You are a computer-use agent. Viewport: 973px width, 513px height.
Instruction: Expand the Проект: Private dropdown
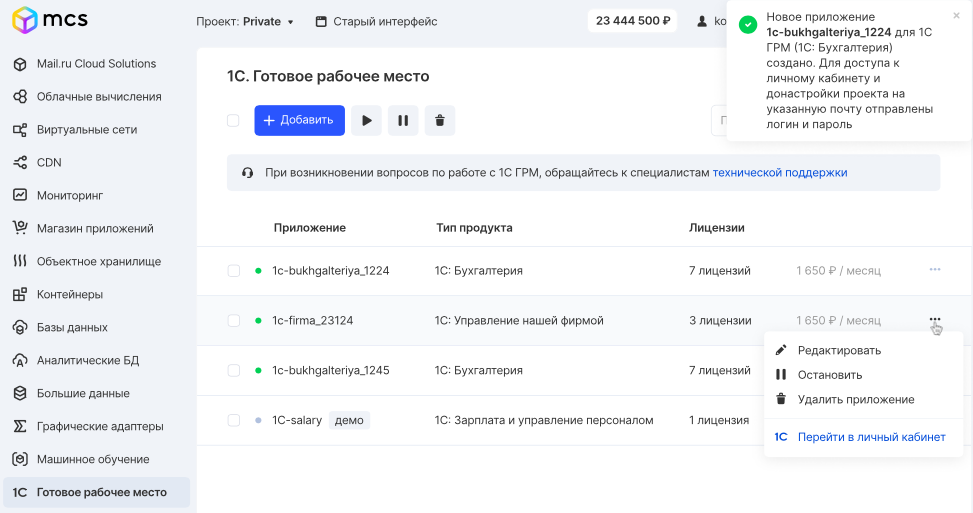pos(244,22)
